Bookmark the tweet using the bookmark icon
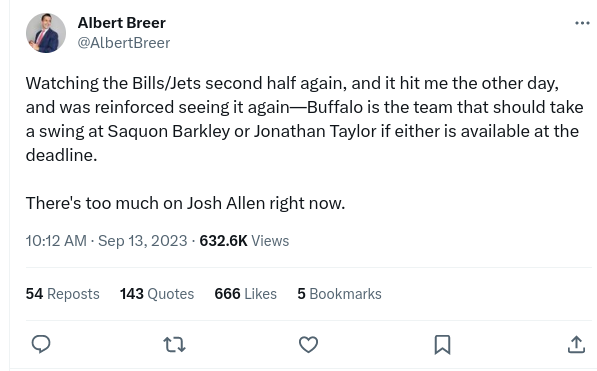 (442, 344)
